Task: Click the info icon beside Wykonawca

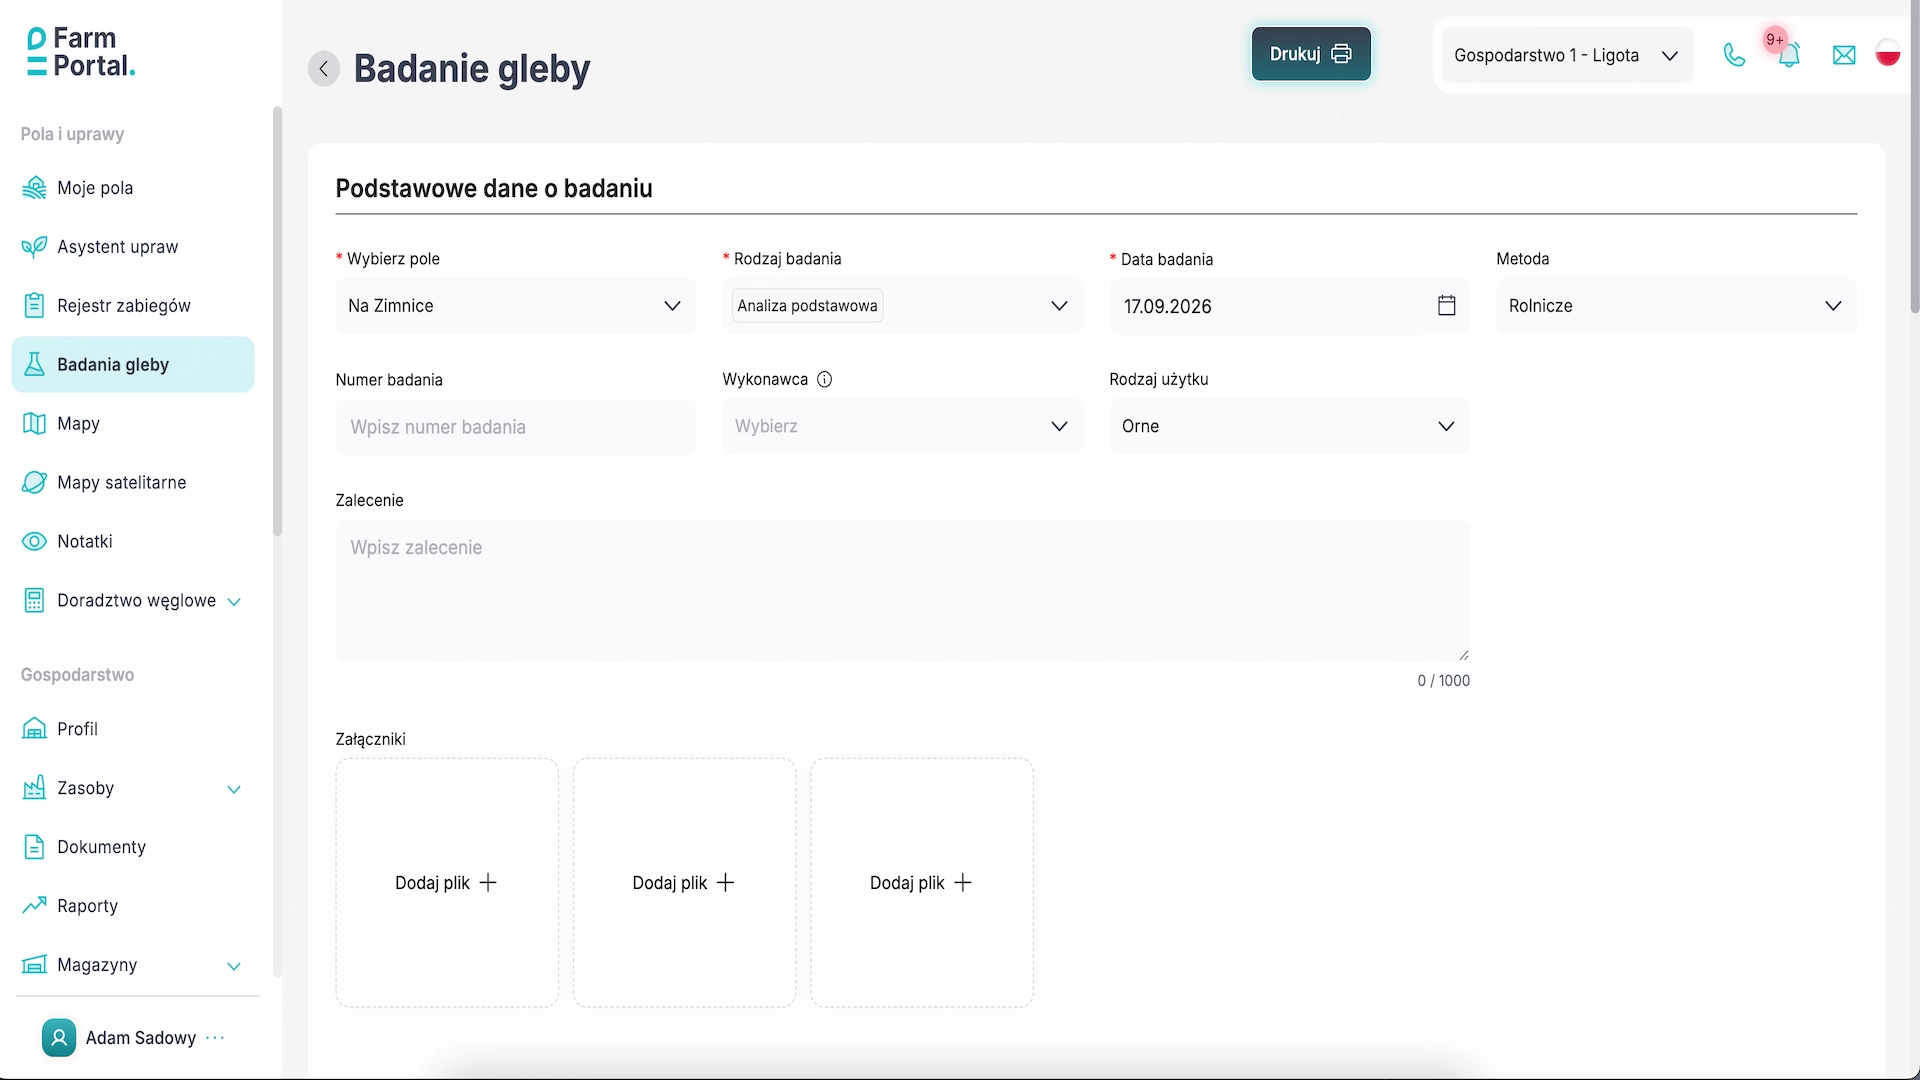Action: click(x=824, y=379)
